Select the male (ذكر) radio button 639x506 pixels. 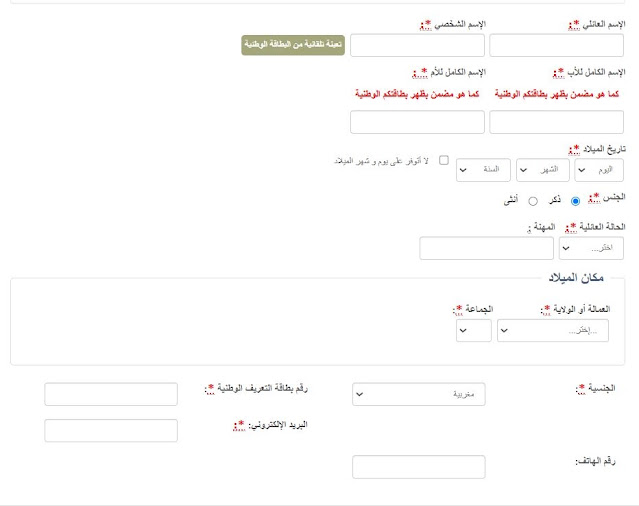(x=575, y=201)
